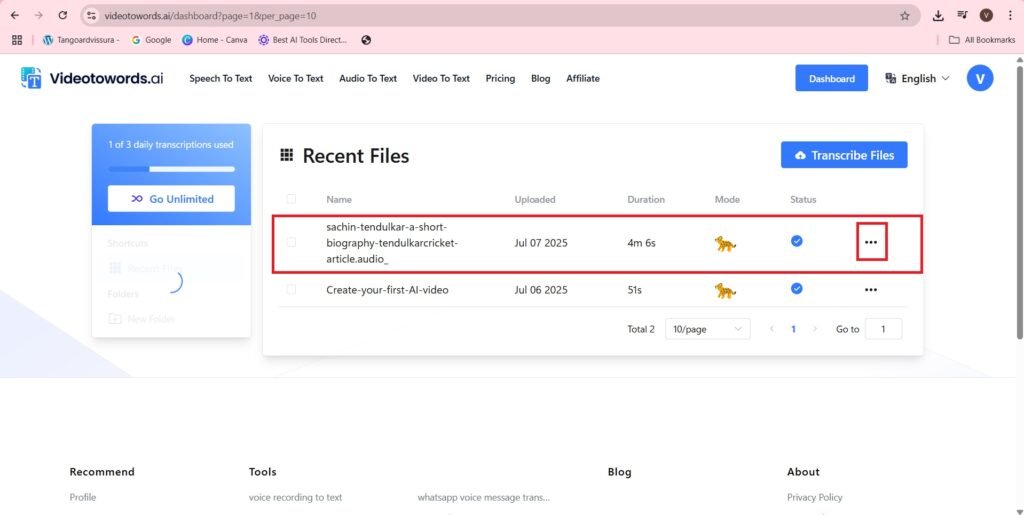1024x515 pixels.
Task: Click the next page arrow in pagination
Action: 814,329
